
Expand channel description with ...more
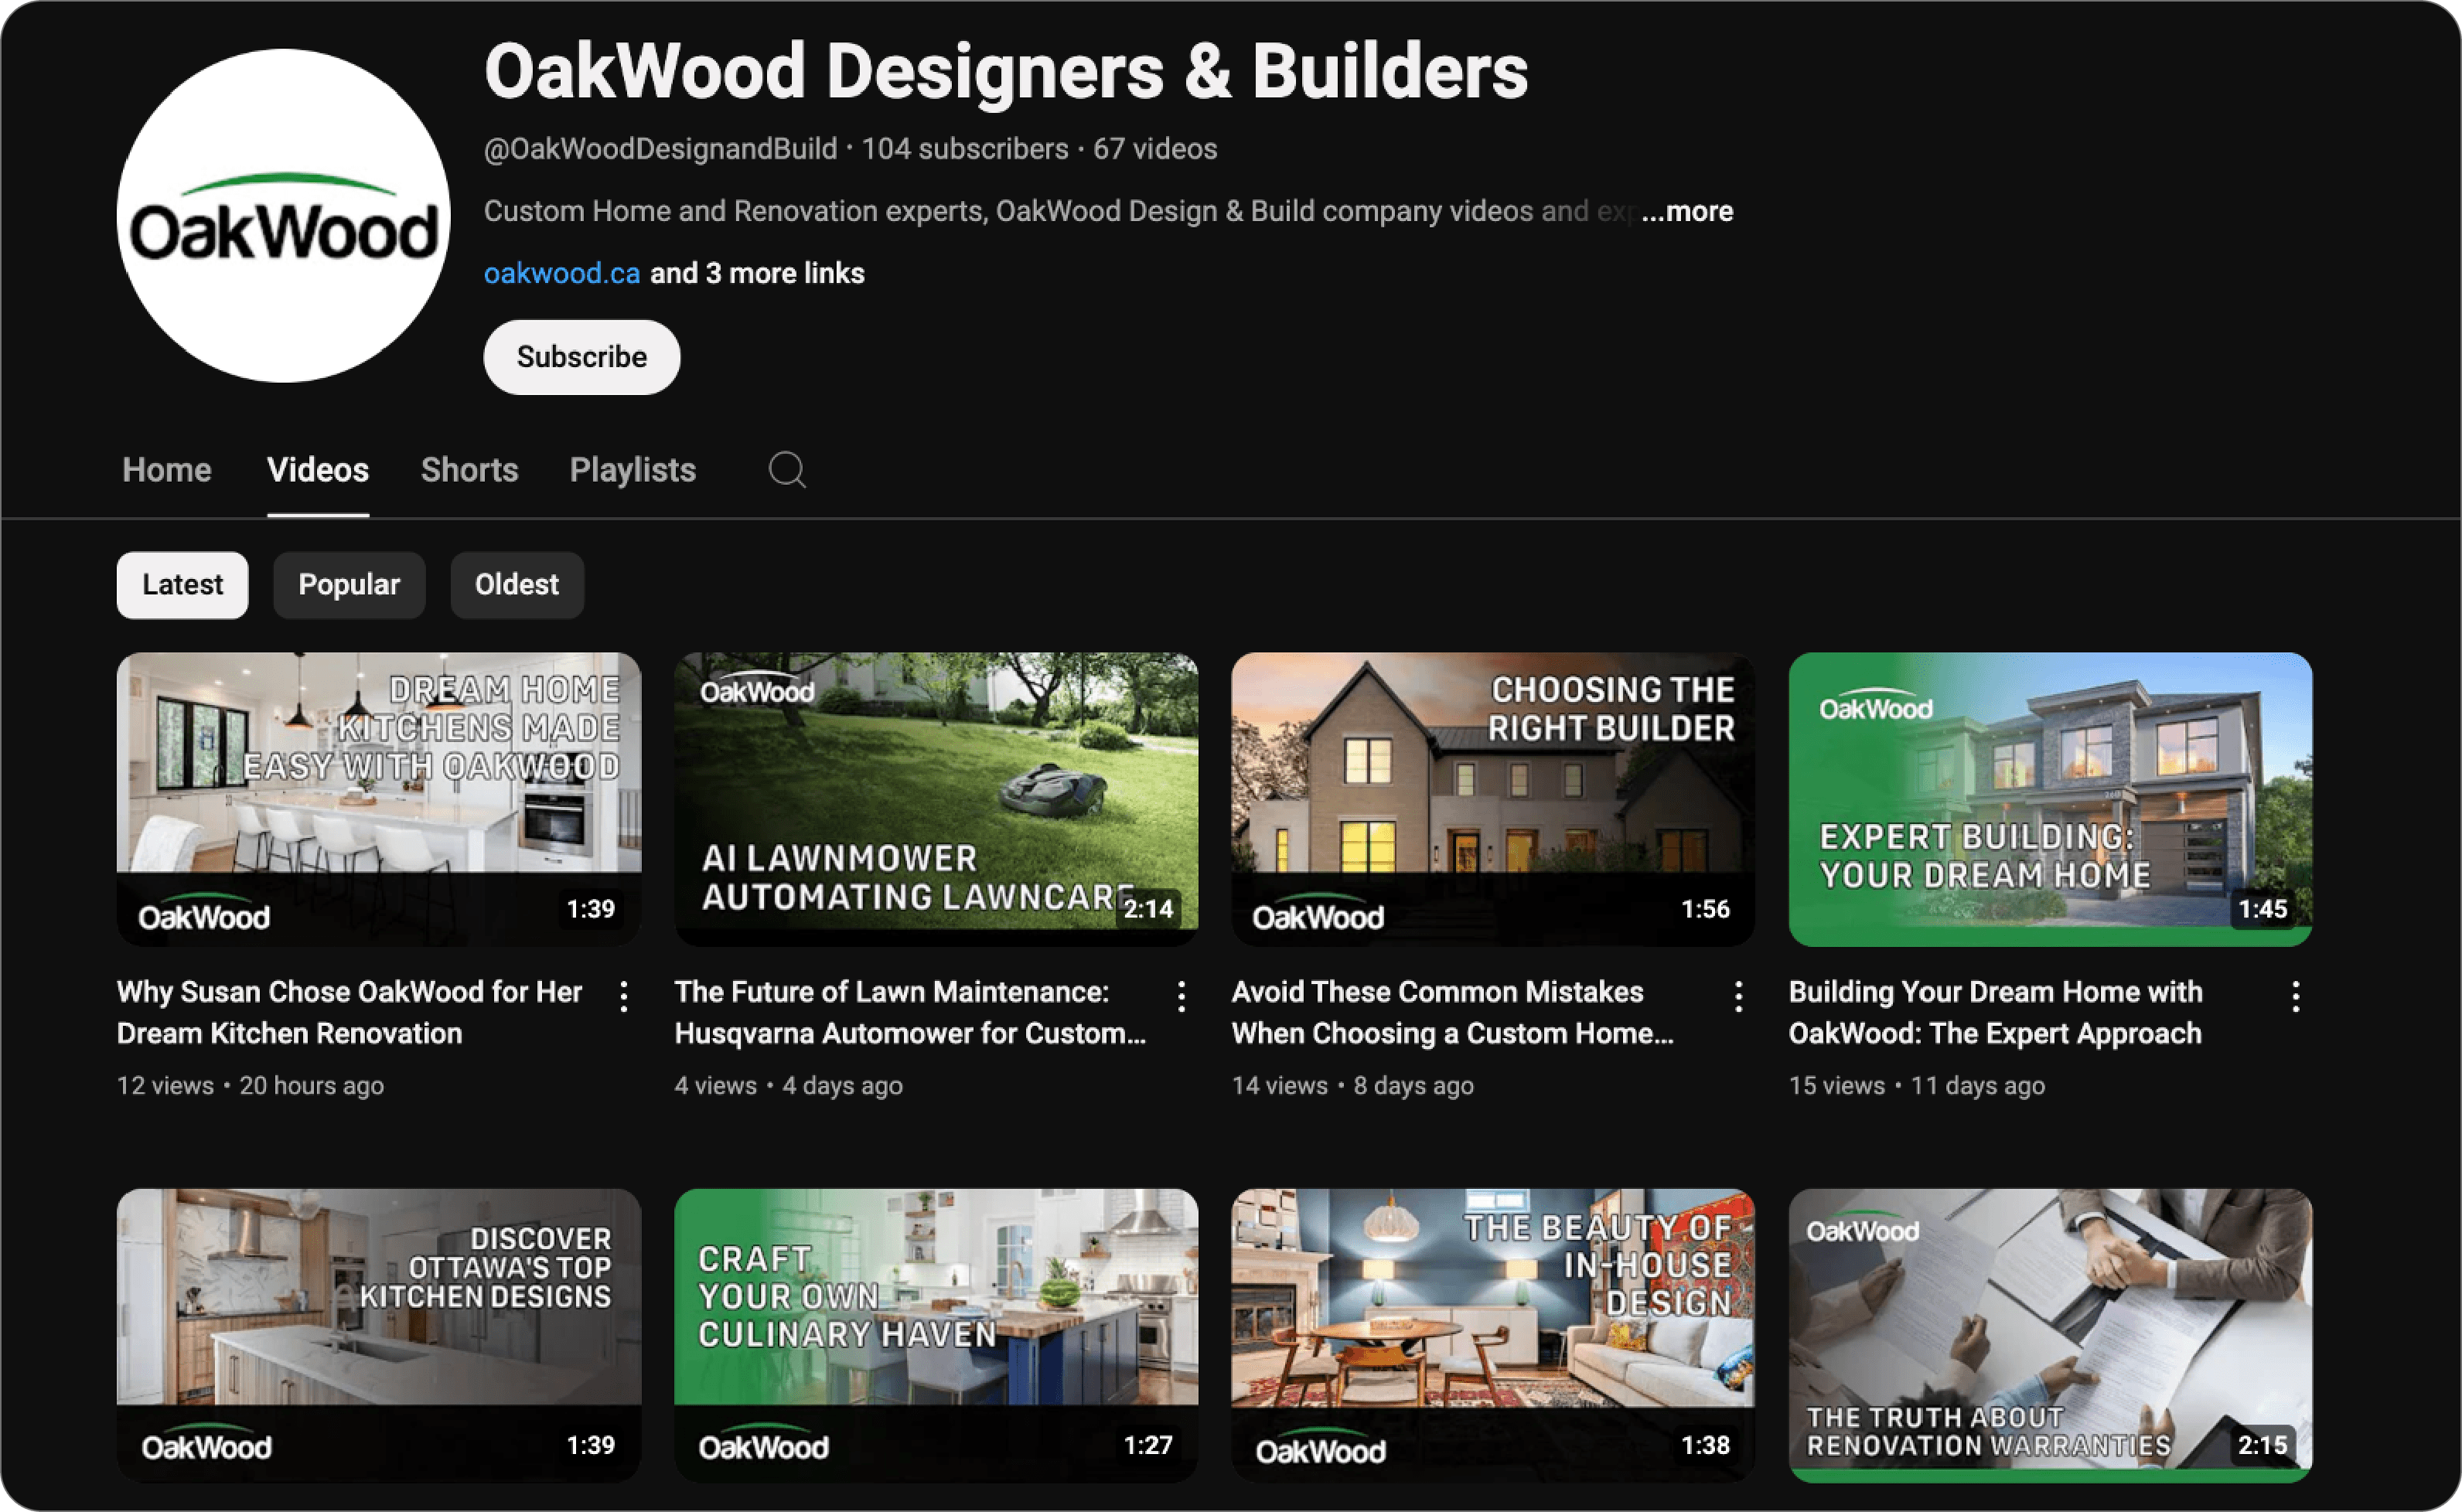1687,211
